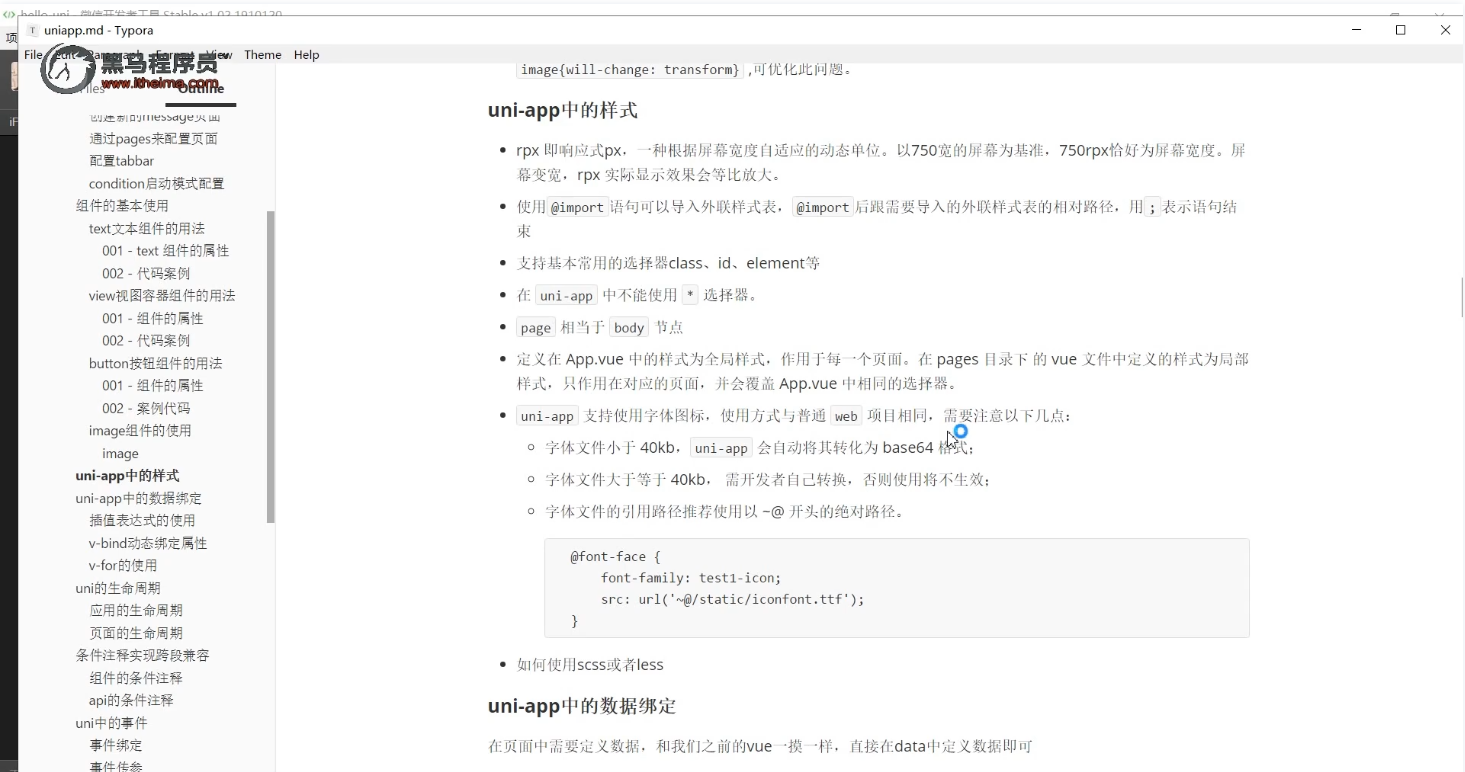Jump to uni-app中的数据绑定 in outline
This screenshot has width=1465, height=772.
[138, 498]
